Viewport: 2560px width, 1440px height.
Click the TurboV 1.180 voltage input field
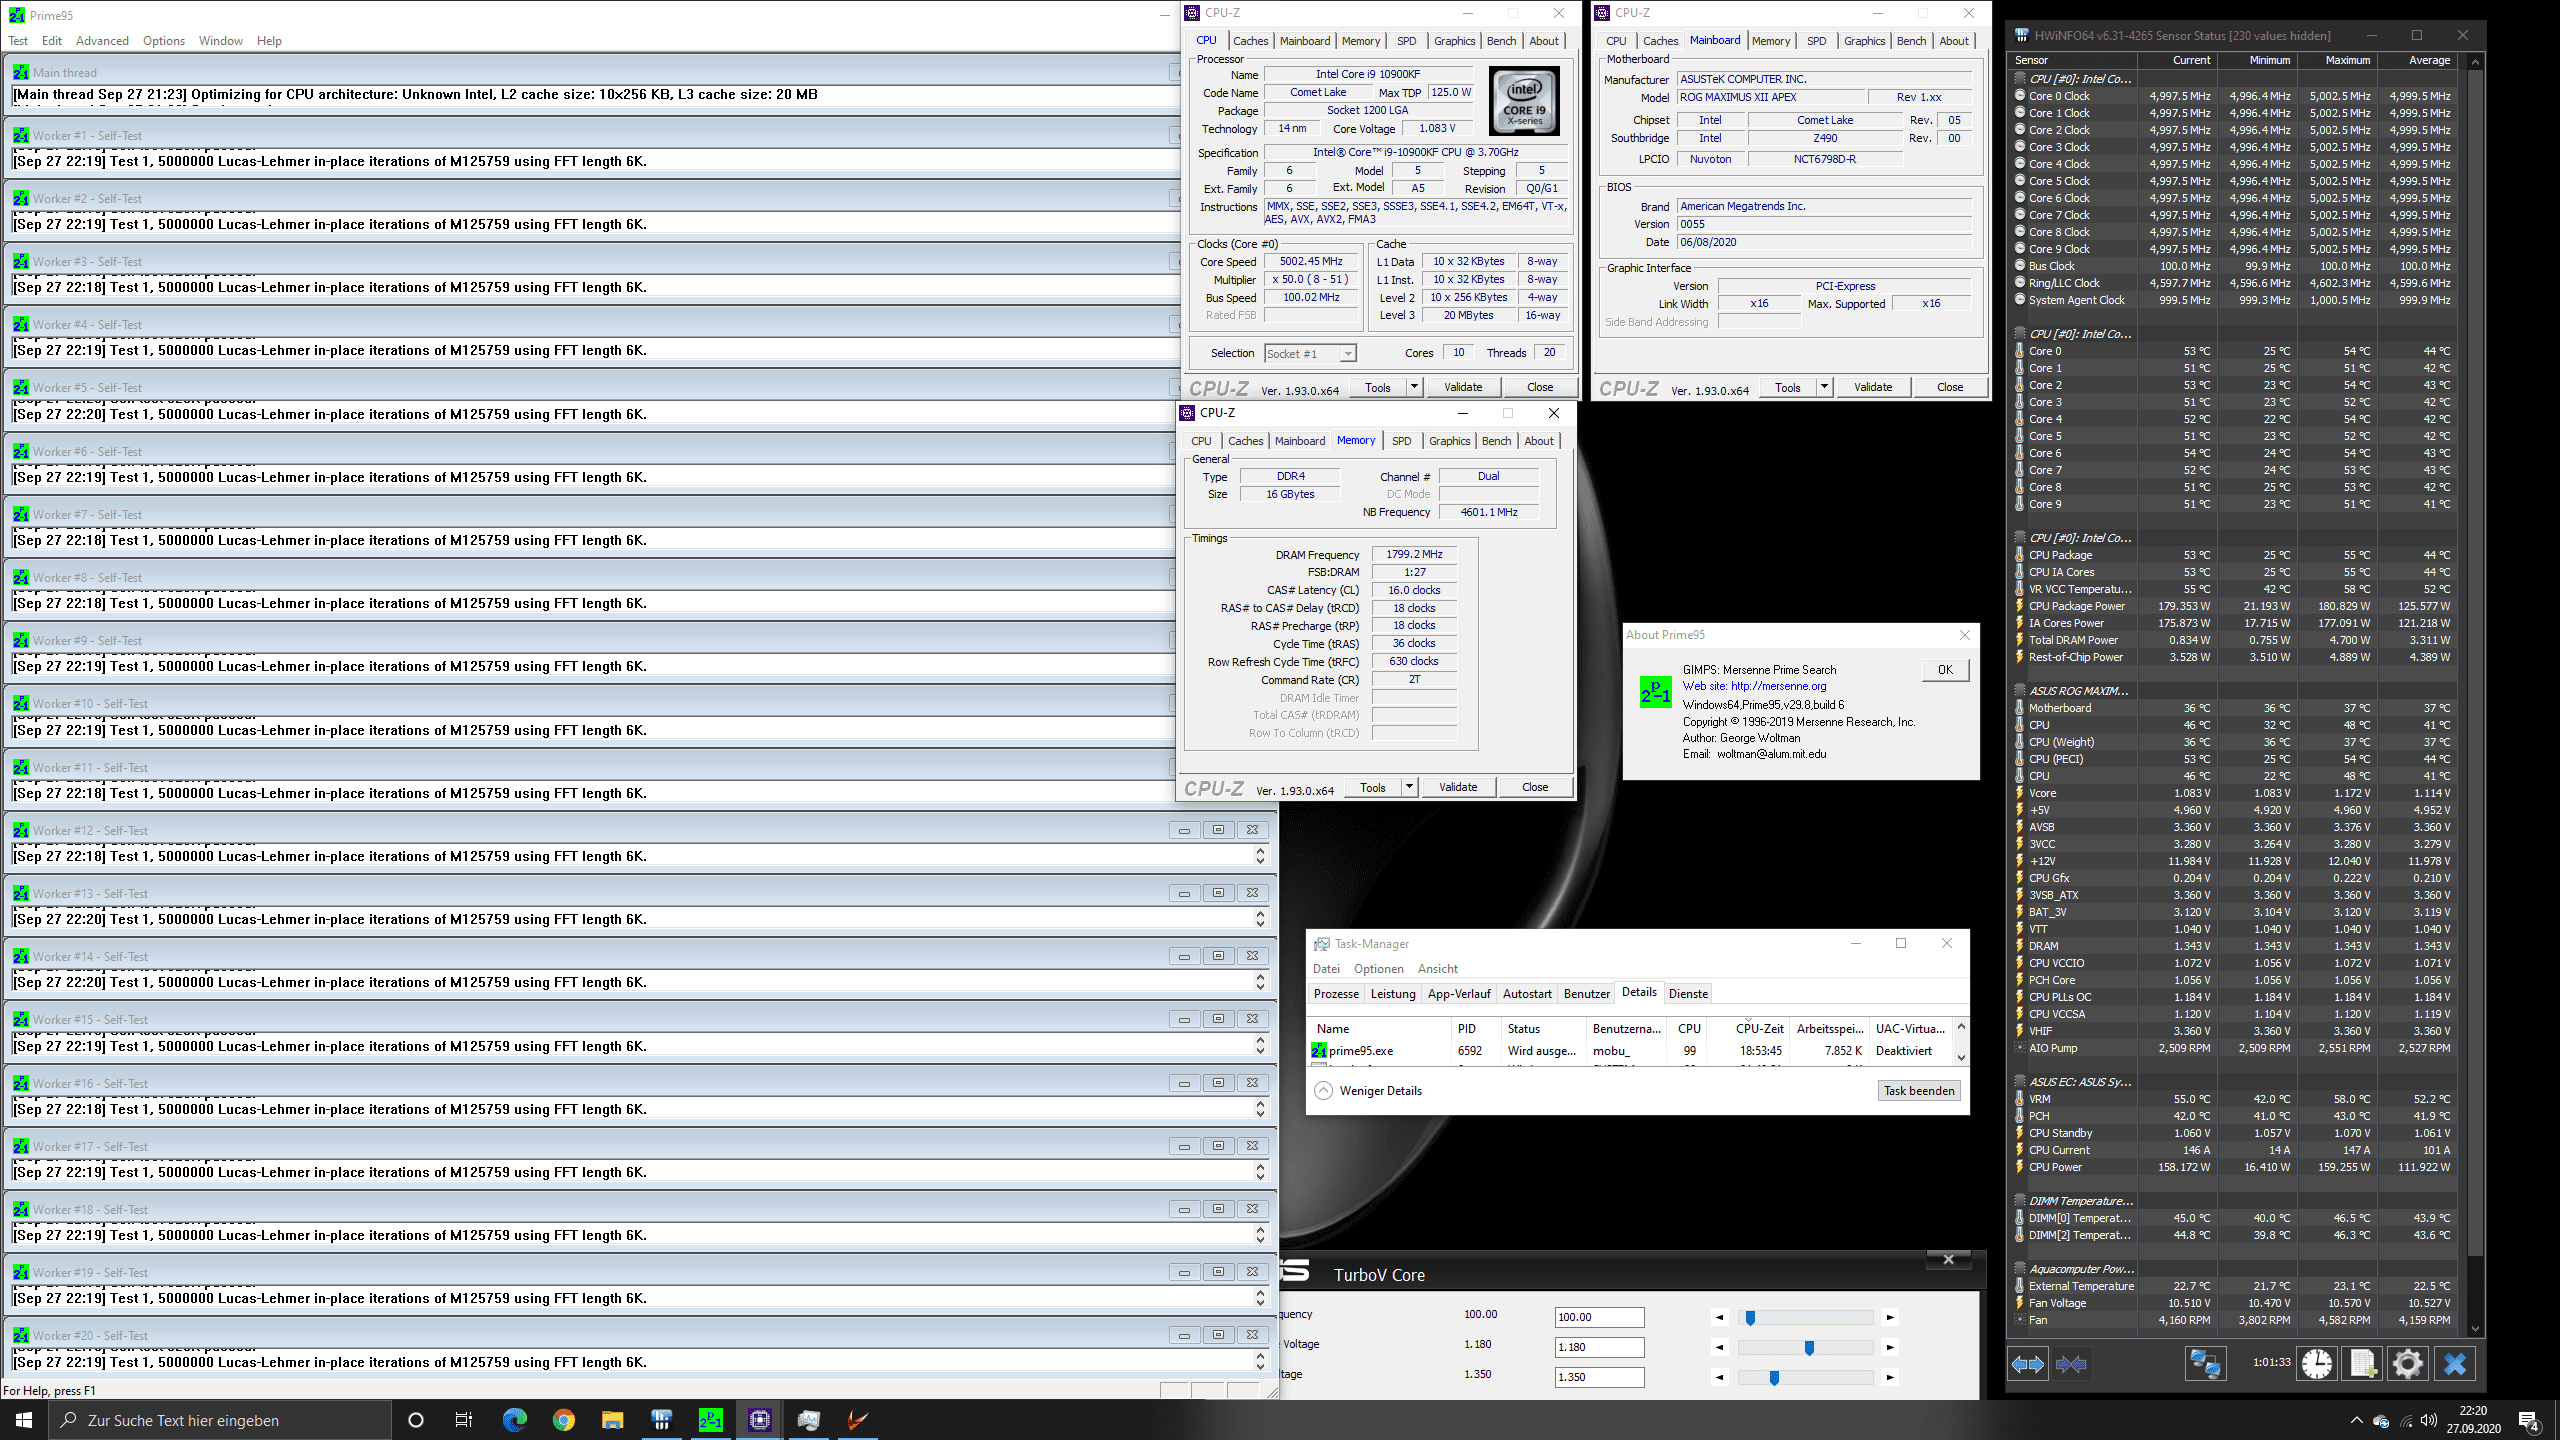tap(1599, 1347)
